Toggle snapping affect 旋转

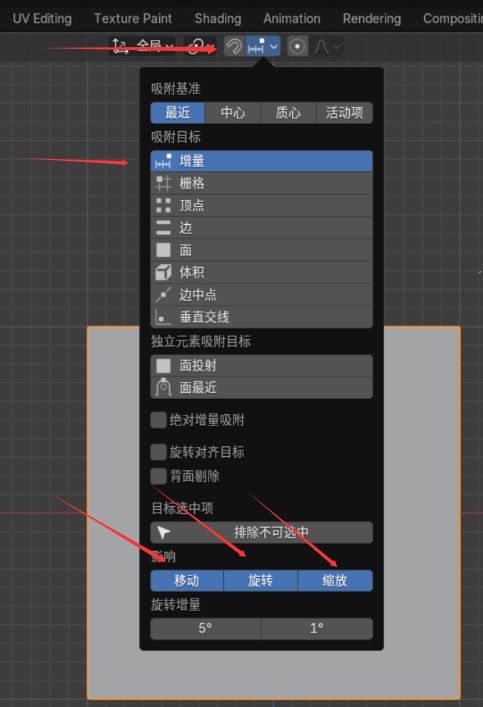click(x=261, y=580)
